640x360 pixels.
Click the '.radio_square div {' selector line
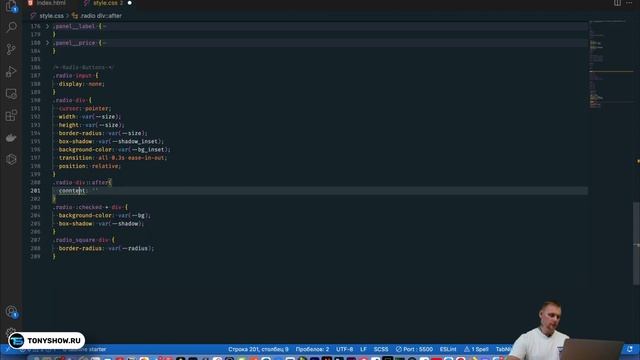(84, 240)
